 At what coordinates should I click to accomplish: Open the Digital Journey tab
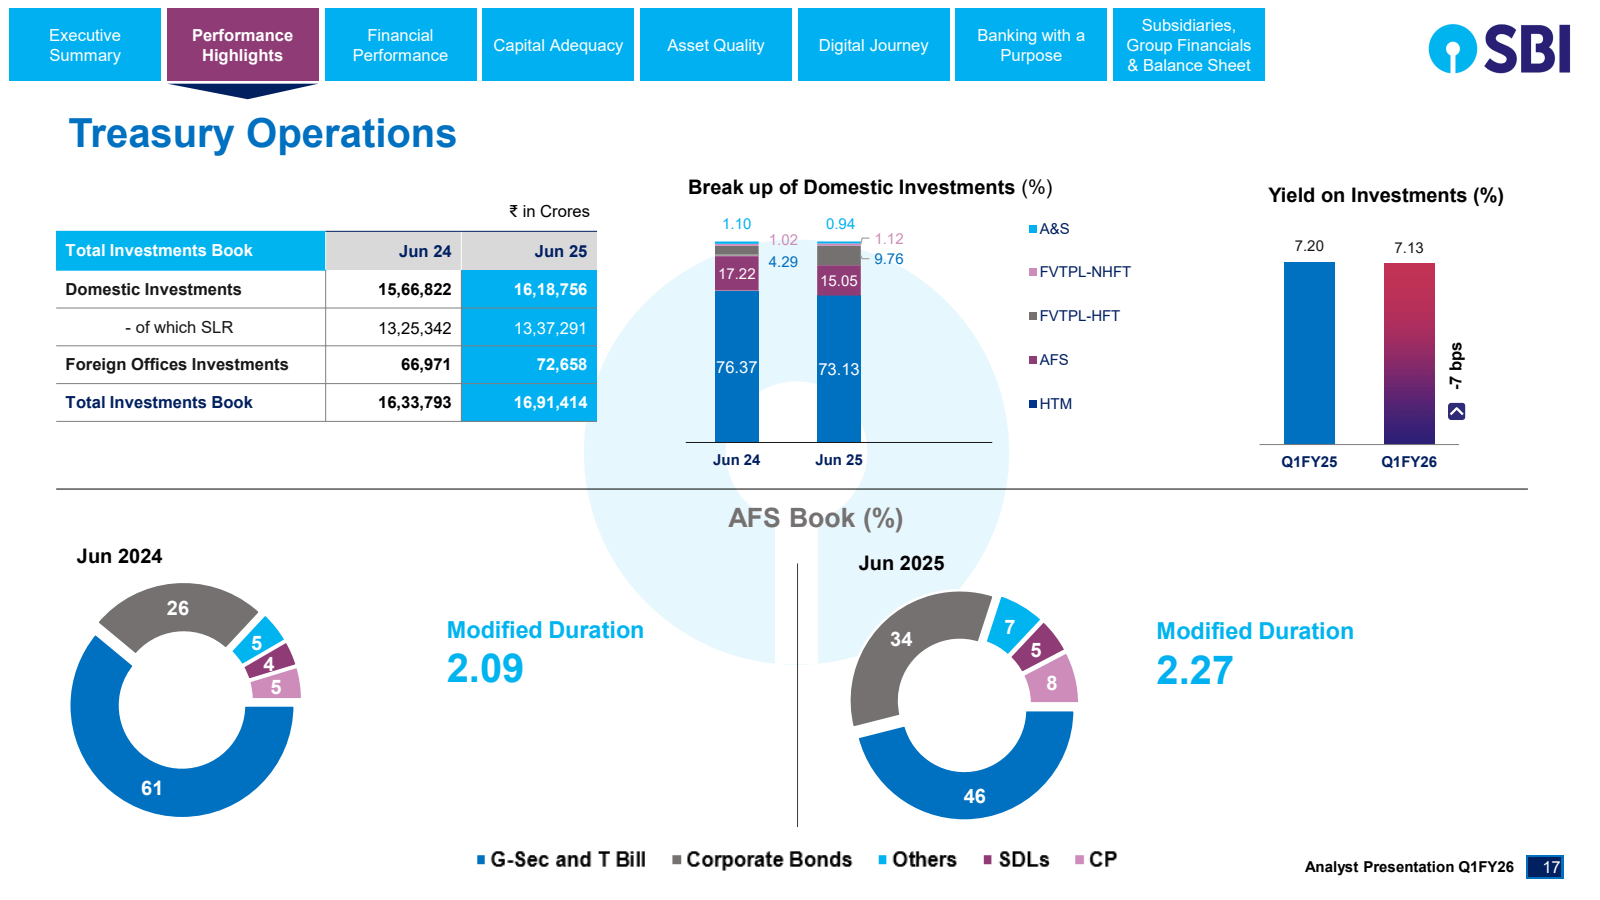[x=873, y=45]
